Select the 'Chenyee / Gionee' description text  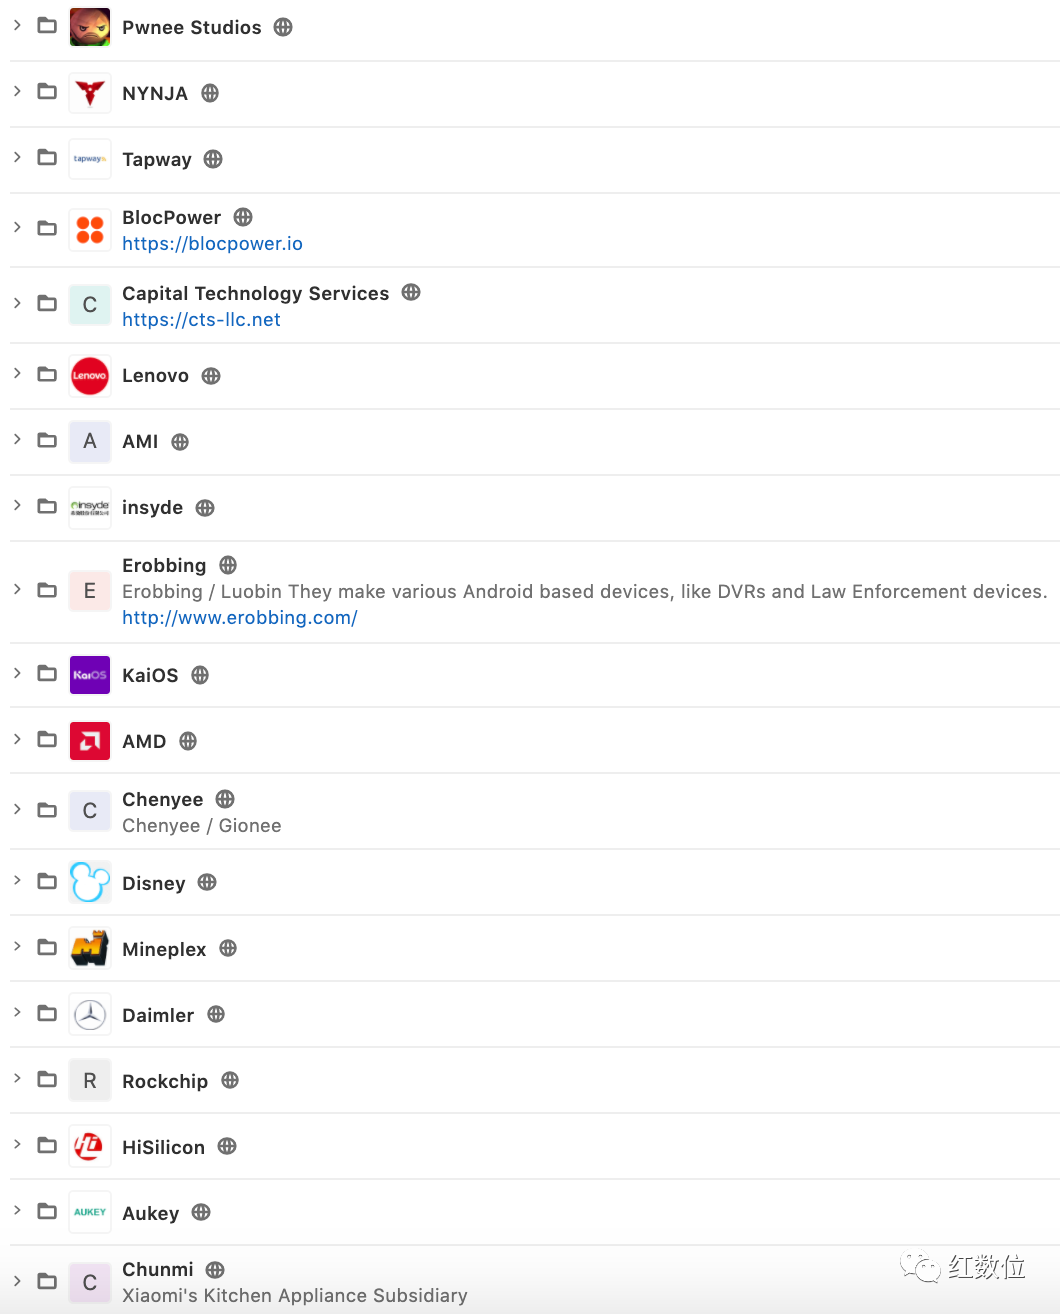tap(202, 826)
